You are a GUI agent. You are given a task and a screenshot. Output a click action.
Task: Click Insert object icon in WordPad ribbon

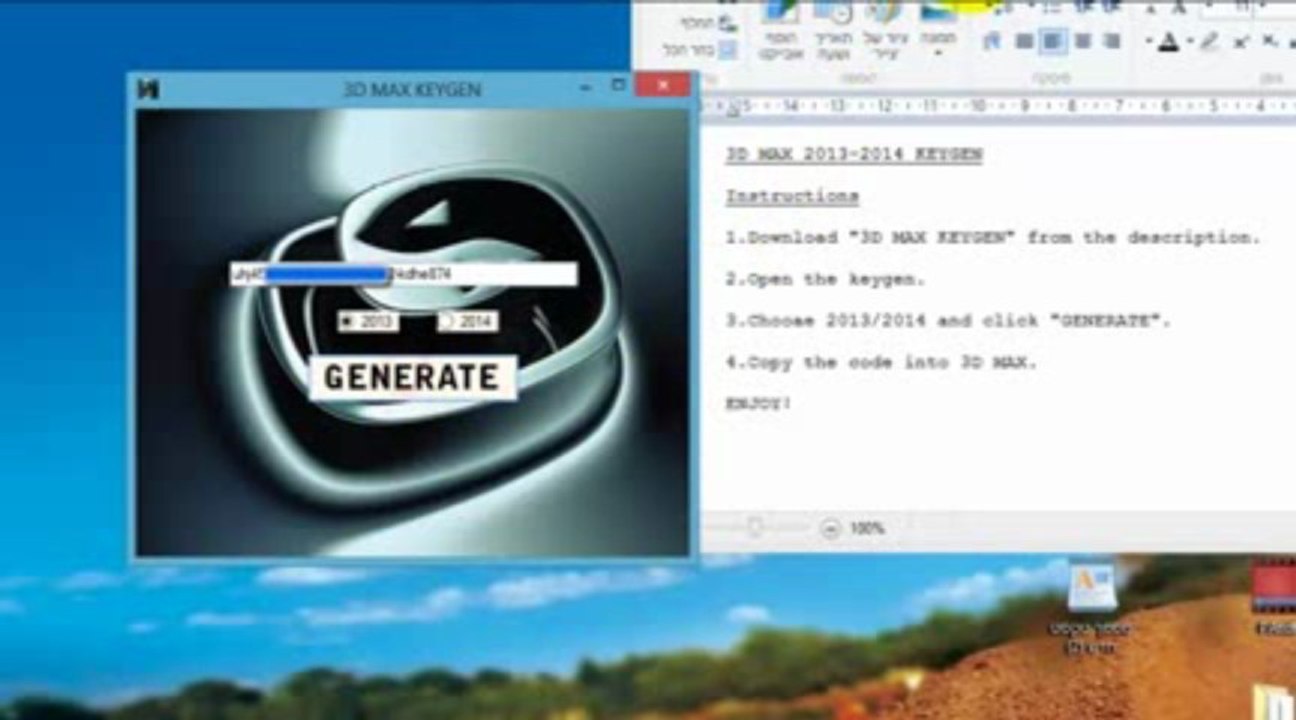(782, 12)
